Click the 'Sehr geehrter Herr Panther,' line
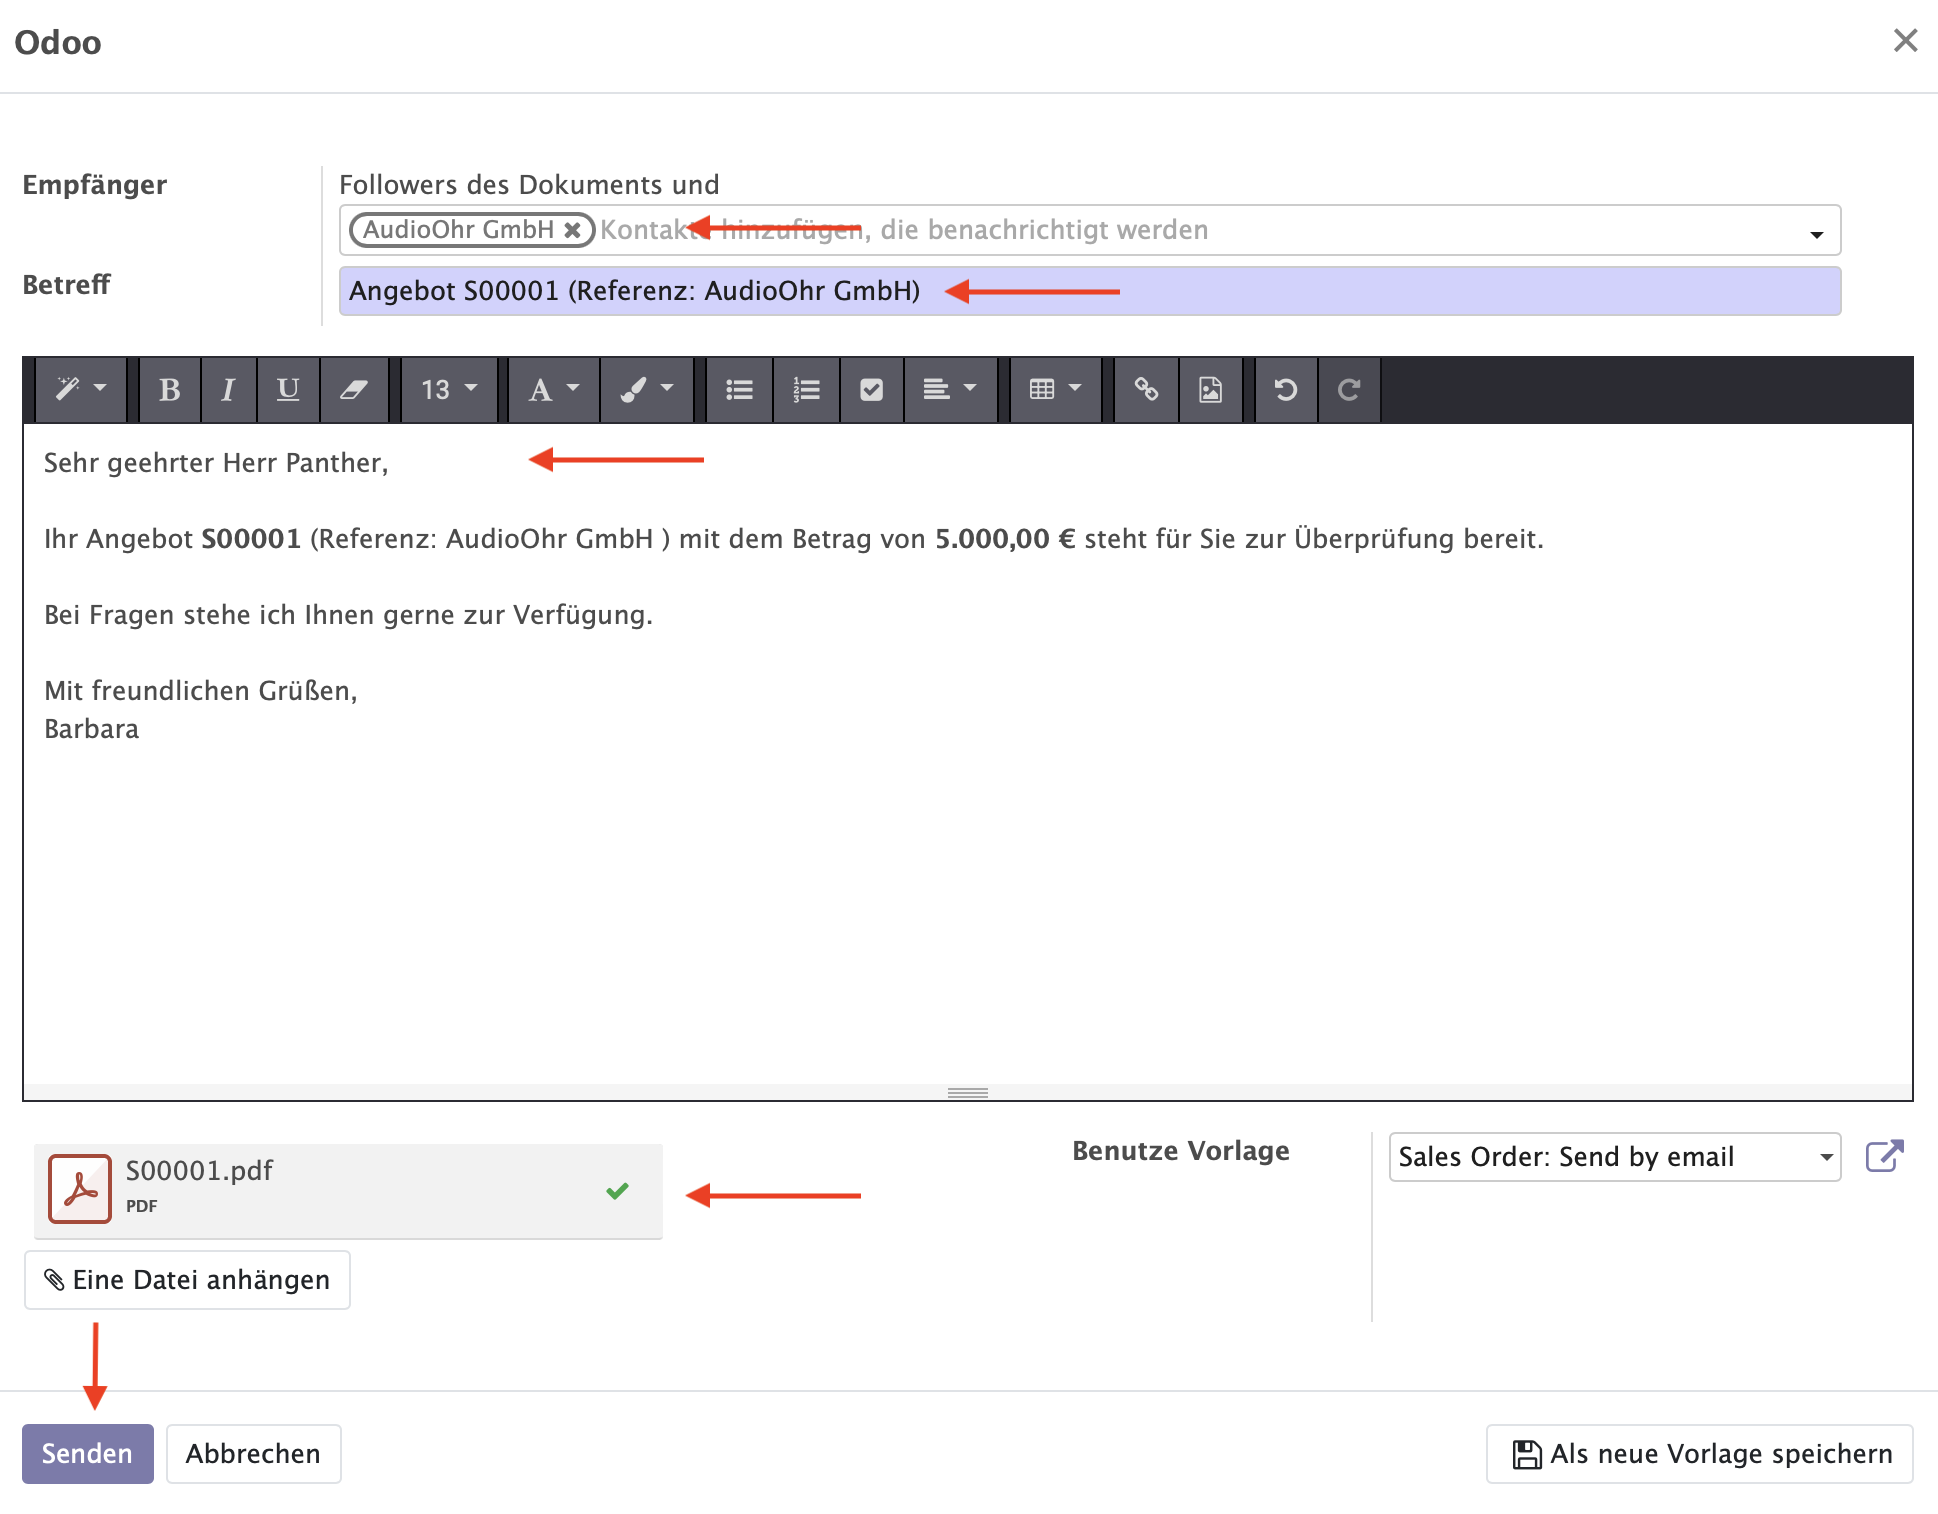The width and height of the screenshot is (1938, 1514). pos(216,463)
